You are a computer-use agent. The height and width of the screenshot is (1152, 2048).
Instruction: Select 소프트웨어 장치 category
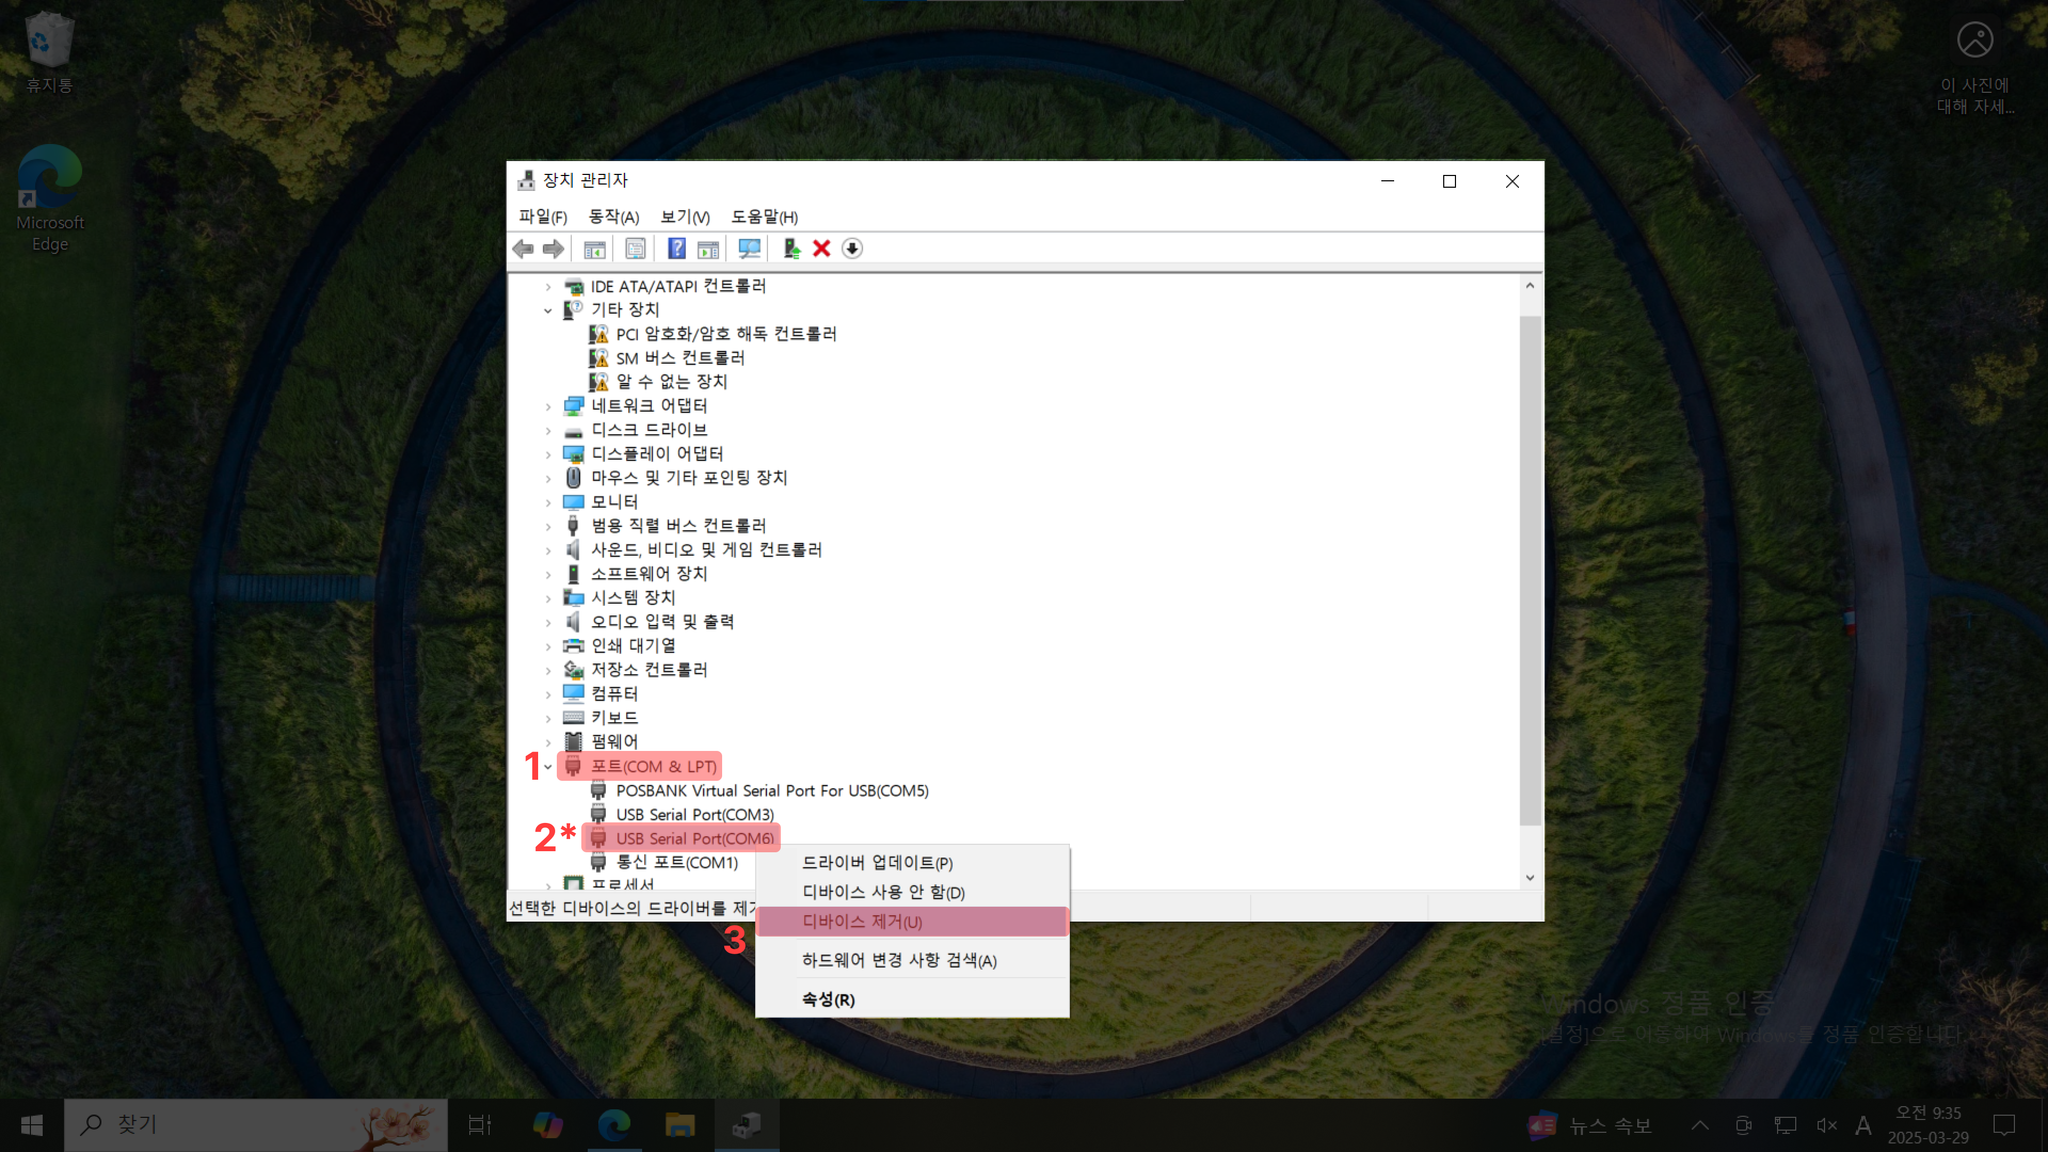pos(649,574)
